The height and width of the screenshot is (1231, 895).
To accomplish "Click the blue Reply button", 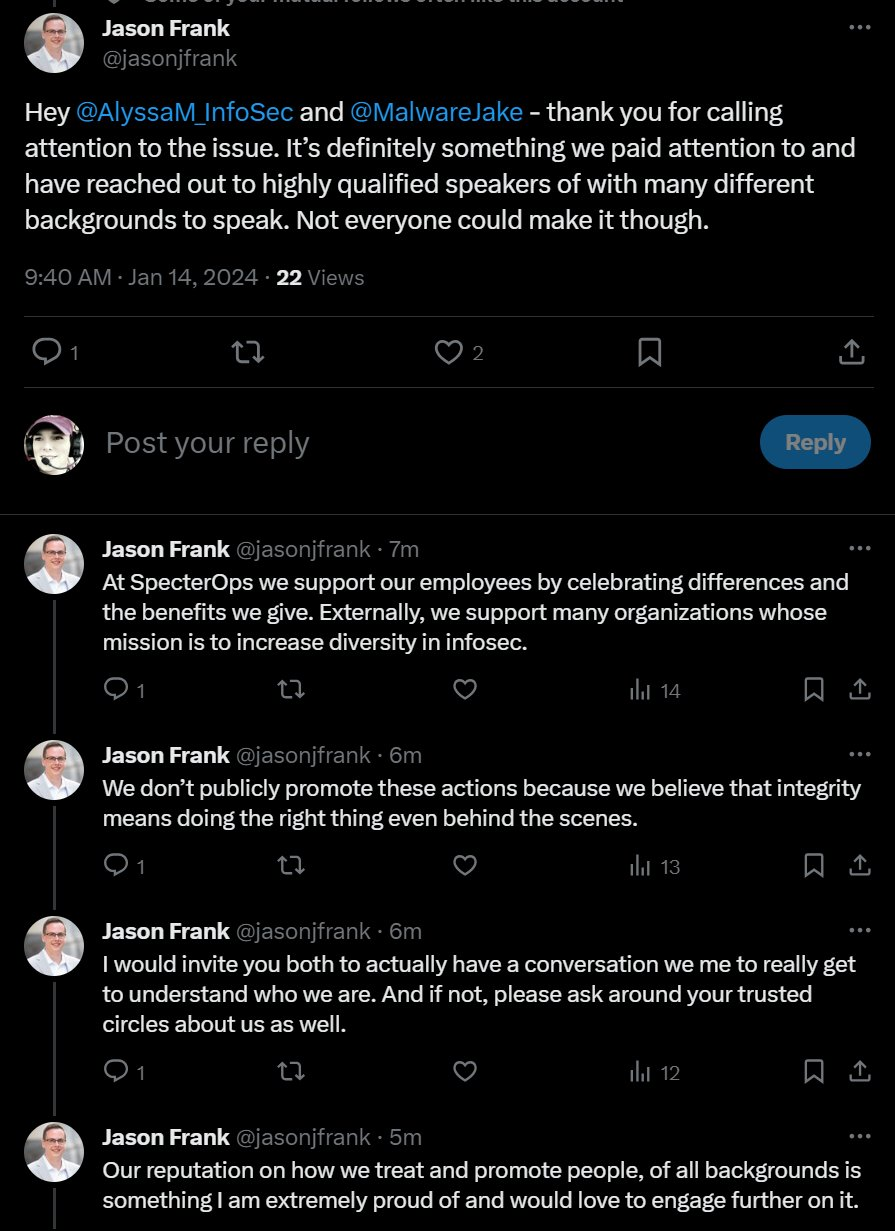I will click(x=815, y=442).
